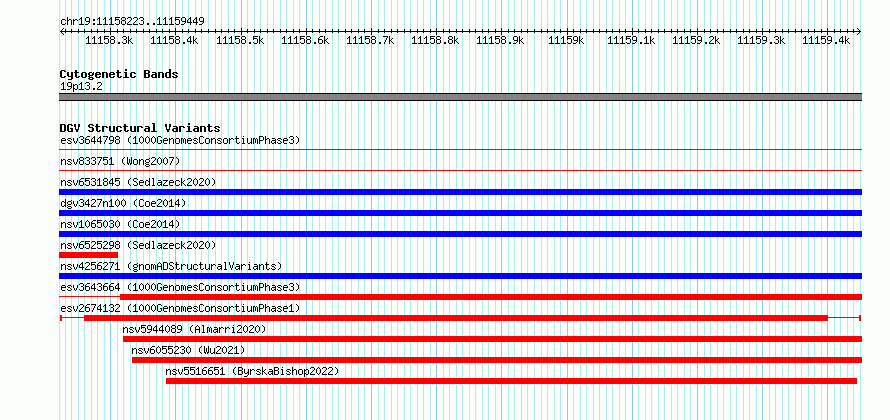Click the 11158.6k ruler tick label
Viewport: 890px width, 420px height.
[305, 41]
